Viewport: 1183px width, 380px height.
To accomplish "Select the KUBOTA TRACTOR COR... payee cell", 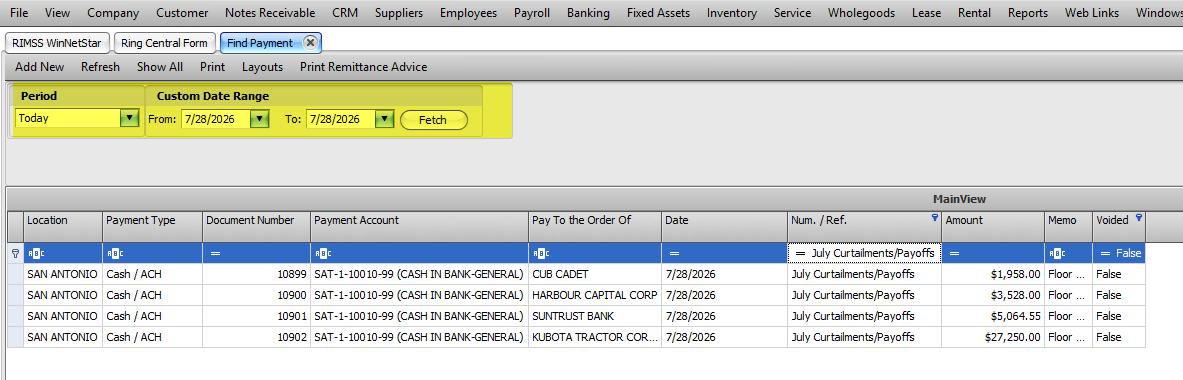I will coord(595,337).
